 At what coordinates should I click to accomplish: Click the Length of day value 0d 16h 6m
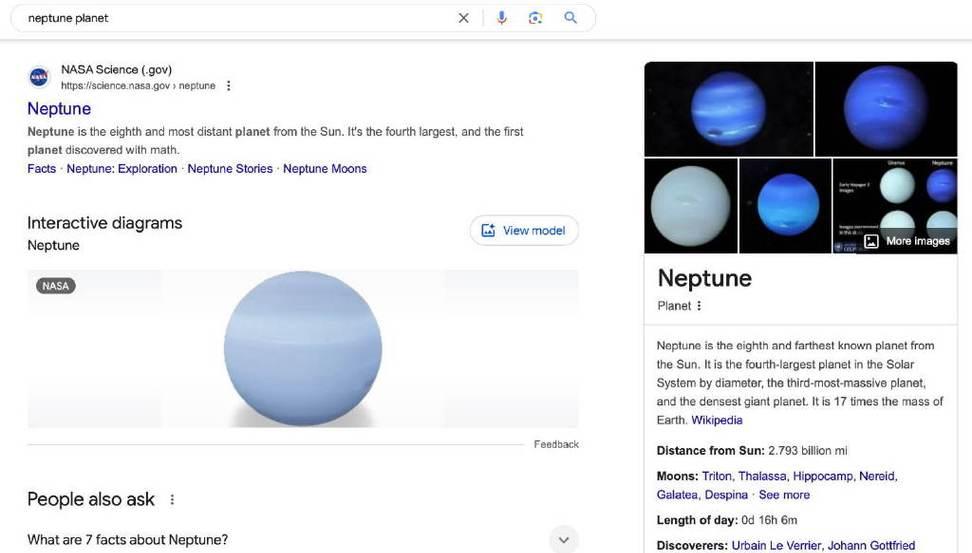769,520
